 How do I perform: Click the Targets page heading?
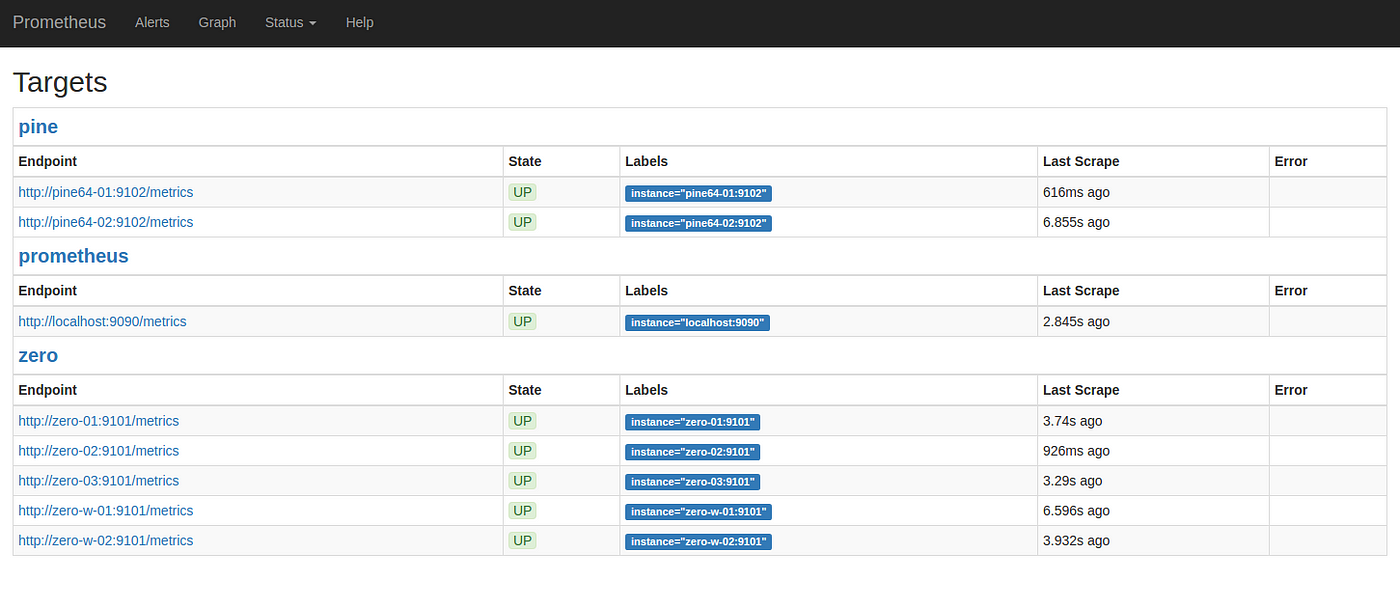(60, 82)
